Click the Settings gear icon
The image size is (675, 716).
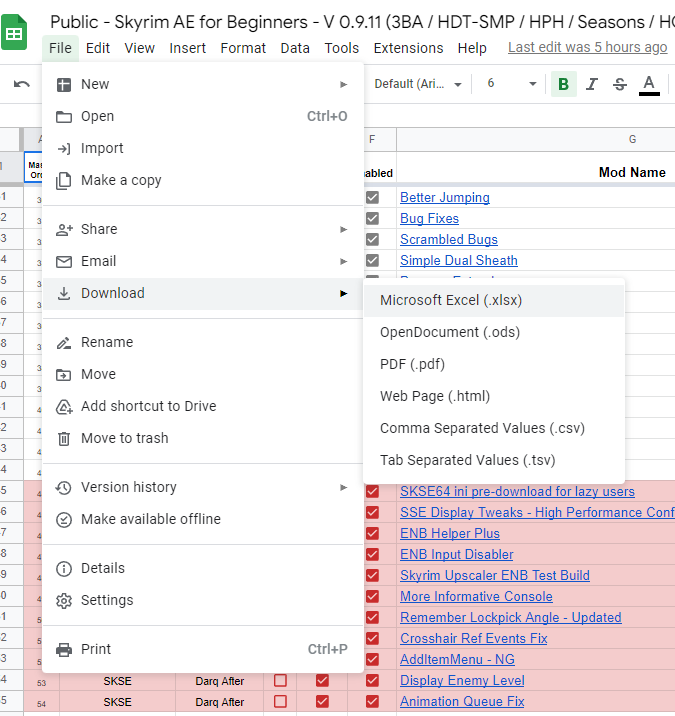[63, 601]
